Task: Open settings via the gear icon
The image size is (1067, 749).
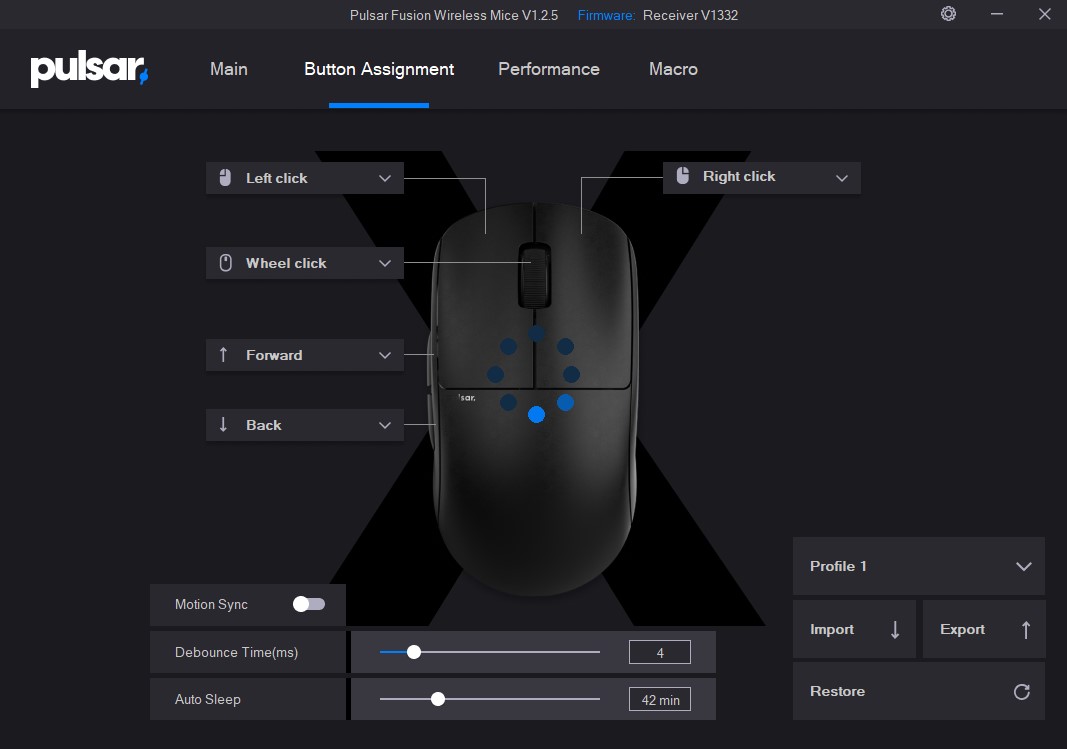Action: pos(948,14)
